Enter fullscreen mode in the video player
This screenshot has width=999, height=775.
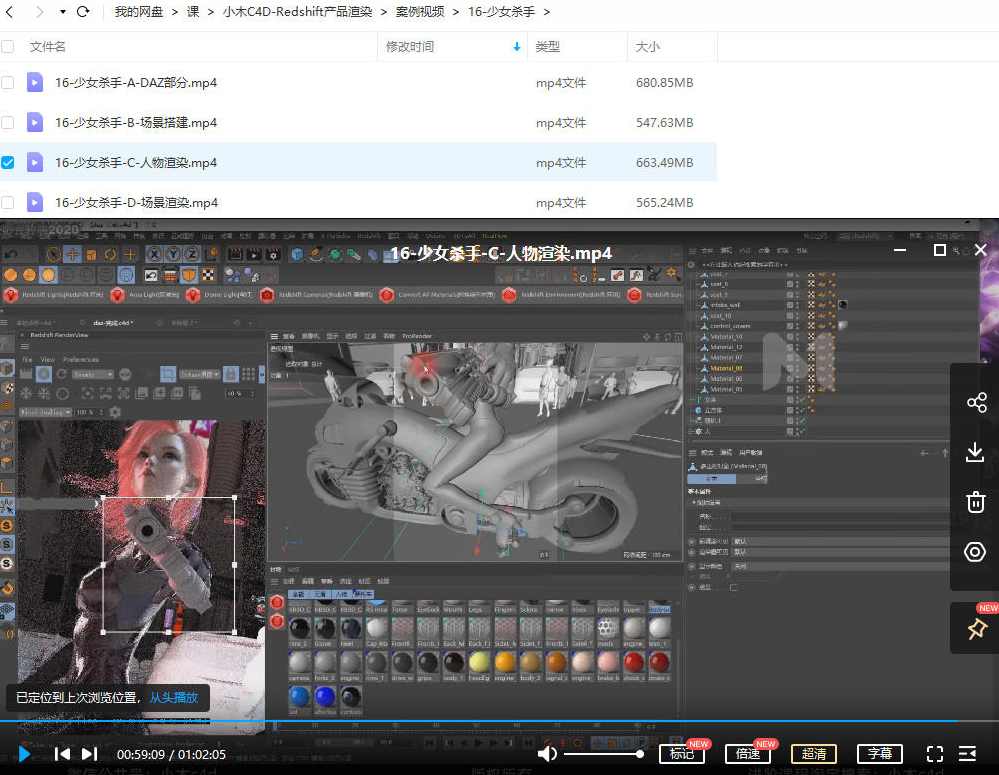tap(935, 755)
